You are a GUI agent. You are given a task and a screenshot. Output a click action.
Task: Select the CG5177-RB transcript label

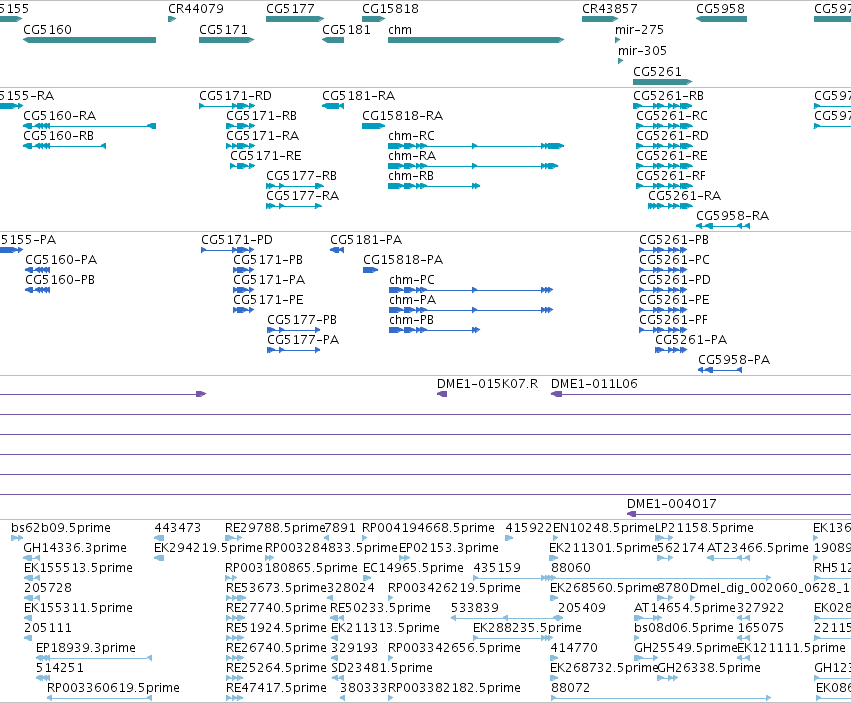(301, 176)
